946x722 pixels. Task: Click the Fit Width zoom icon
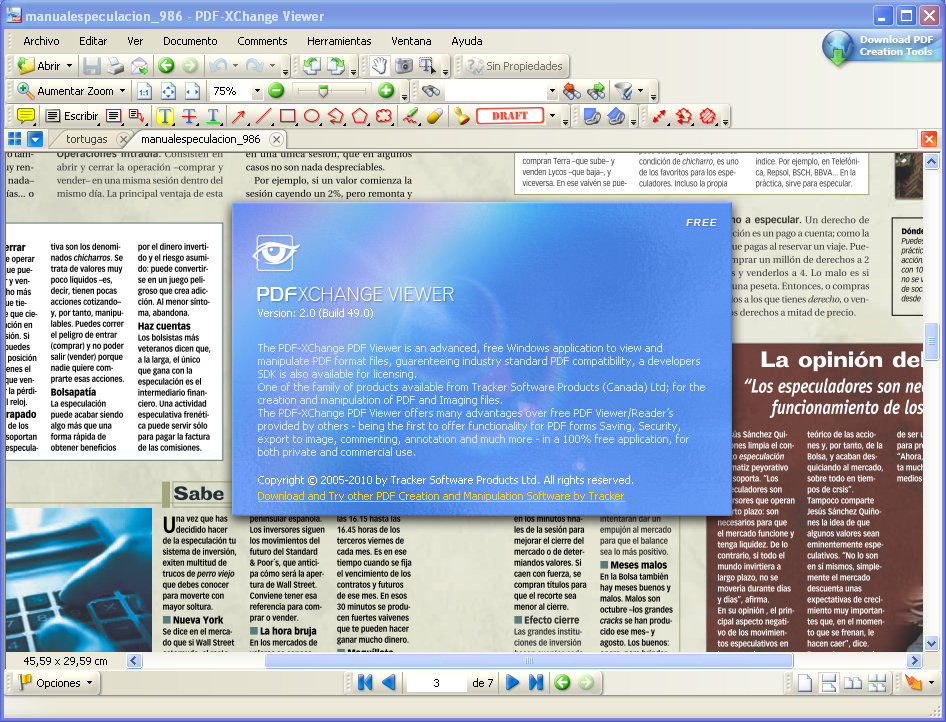[x=192, y=91]
